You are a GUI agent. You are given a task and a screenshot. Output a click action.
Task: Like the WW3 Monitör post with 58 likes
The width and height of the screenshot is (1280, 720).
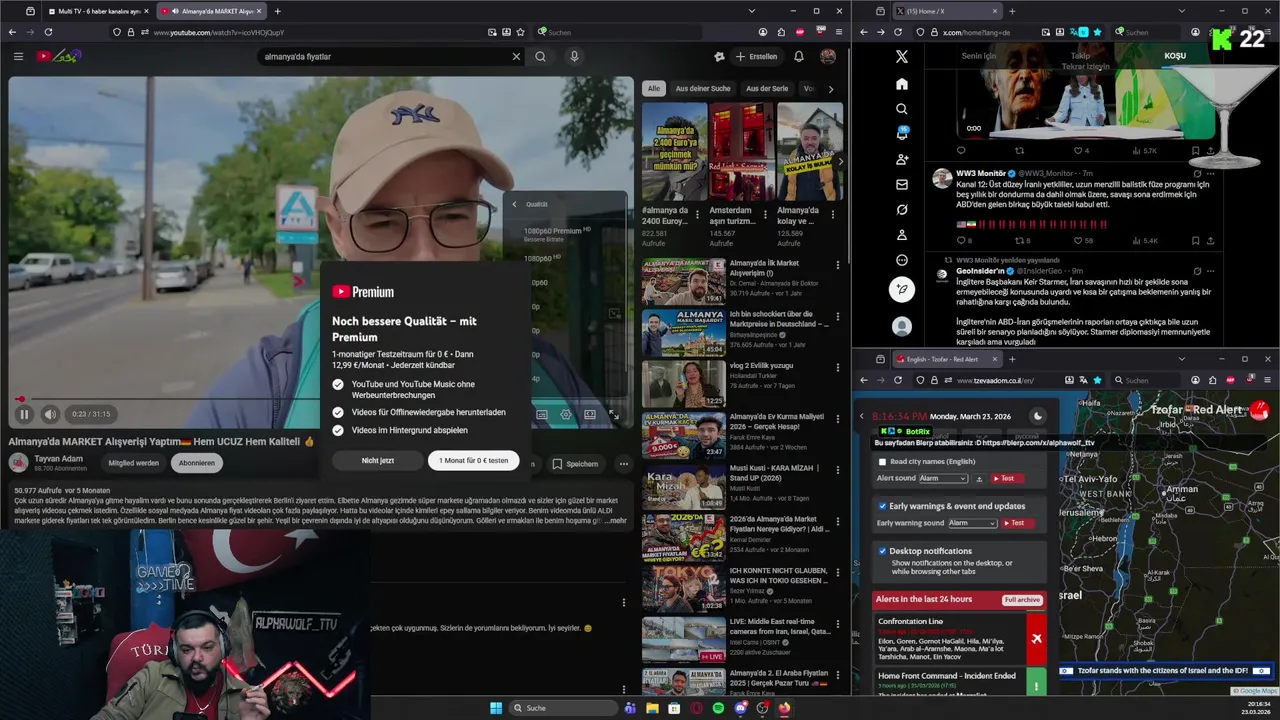[x=1081, y=240]
